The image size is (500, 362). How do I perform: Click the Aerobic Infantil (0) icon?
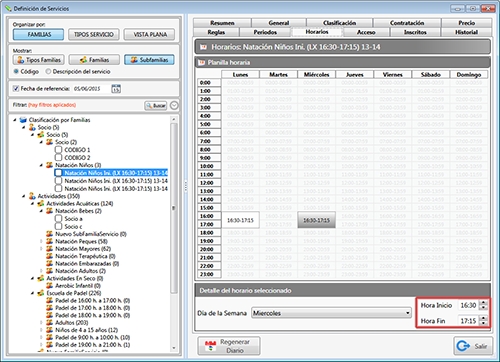pyautogui.click(x=49, y=285)
